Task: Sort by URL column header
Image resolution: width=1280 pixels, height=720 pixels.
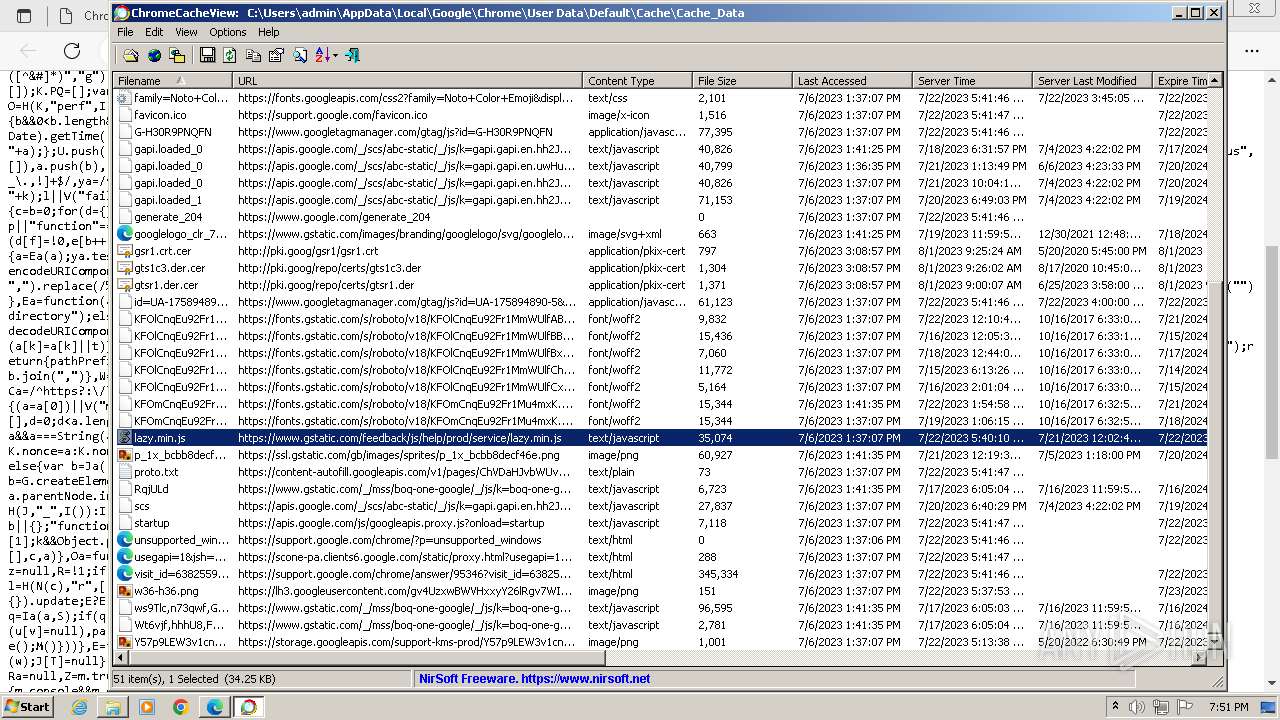Action: [x=408, y=81]
